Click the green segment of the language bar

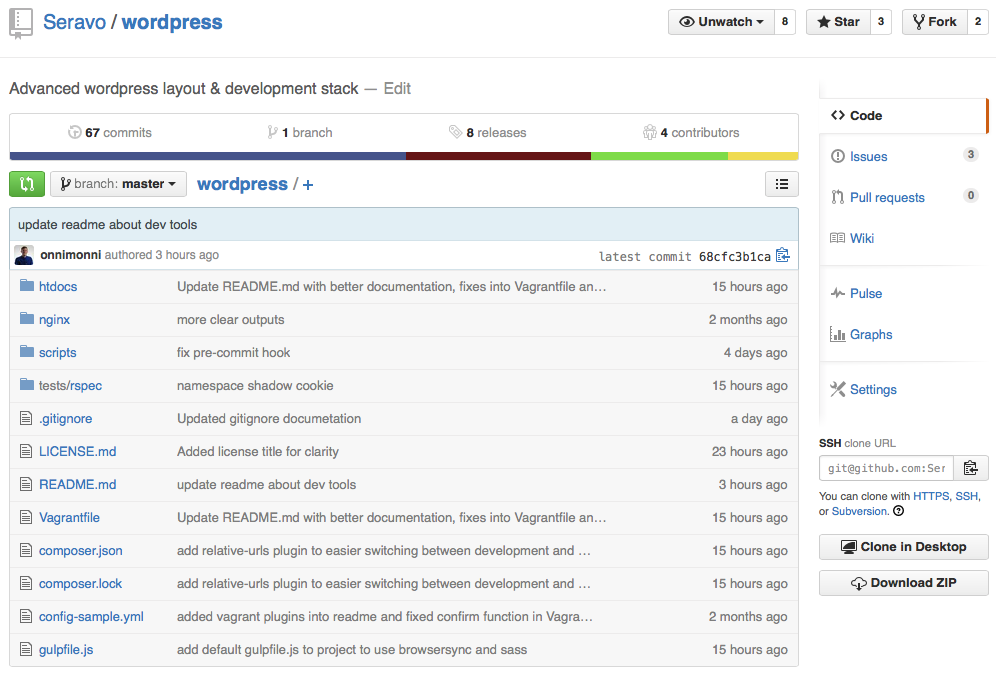pos(659,156)
